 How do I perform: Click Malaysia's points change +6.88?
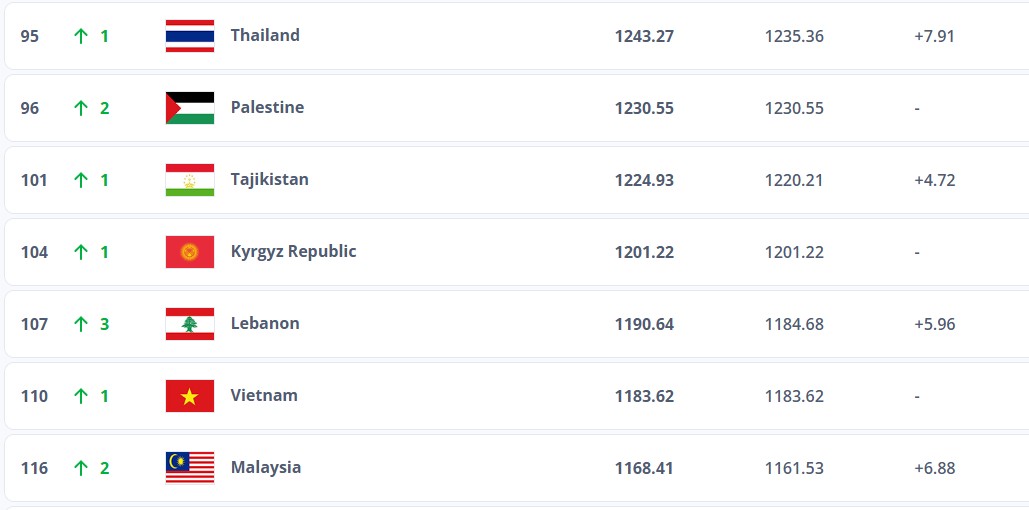click(x=934, y=468)
